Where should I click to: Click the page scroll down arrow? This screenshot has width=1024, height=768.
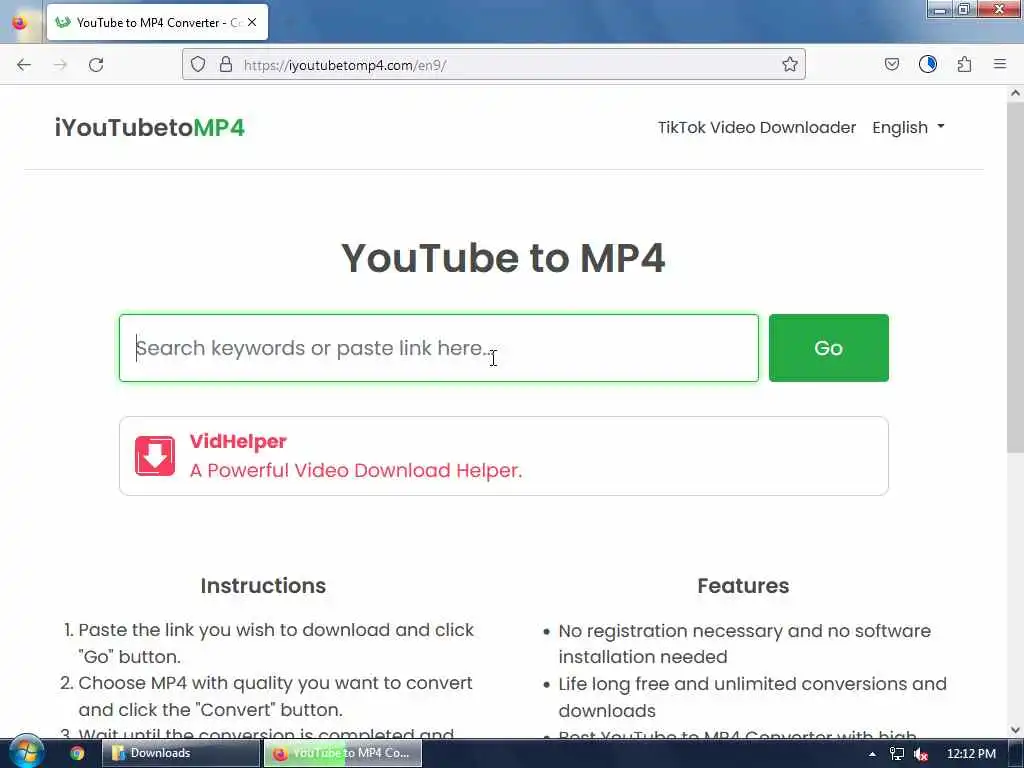pyautogui.click(x=1015, y=729)
